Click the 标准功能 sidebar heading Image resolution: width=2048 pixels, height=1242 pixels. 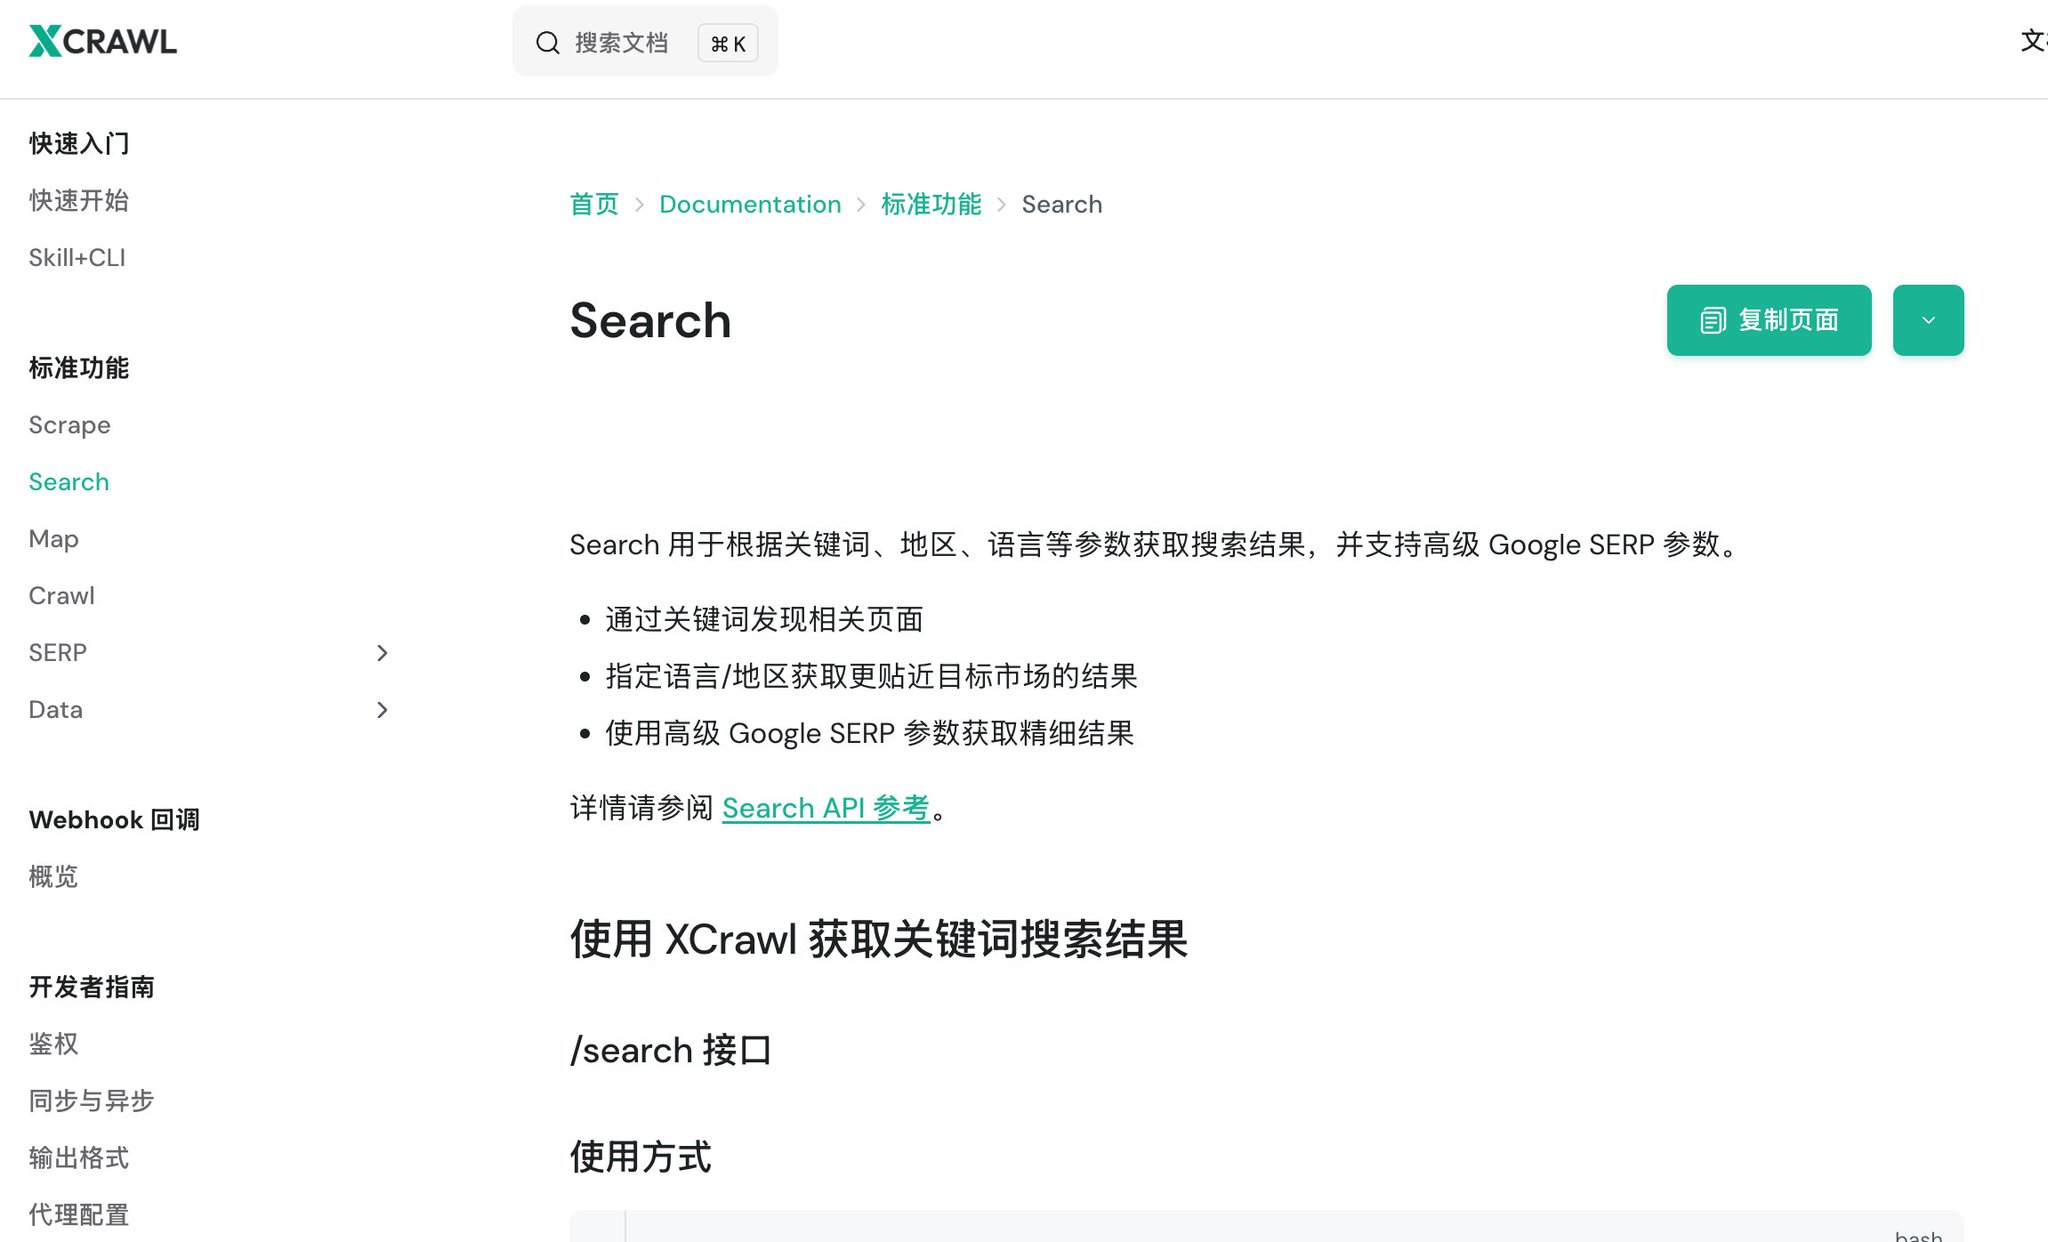[79, 368]
